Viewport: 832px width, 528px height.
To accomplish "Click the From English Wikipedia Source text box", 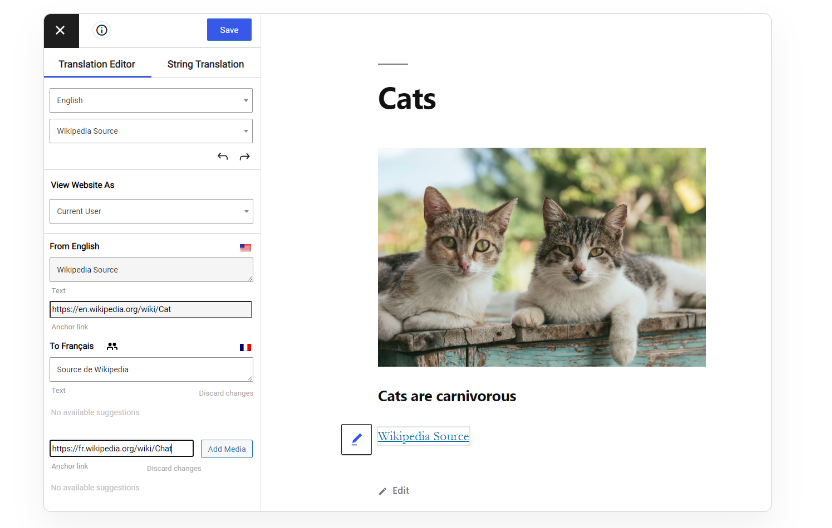I will (151, 270).
